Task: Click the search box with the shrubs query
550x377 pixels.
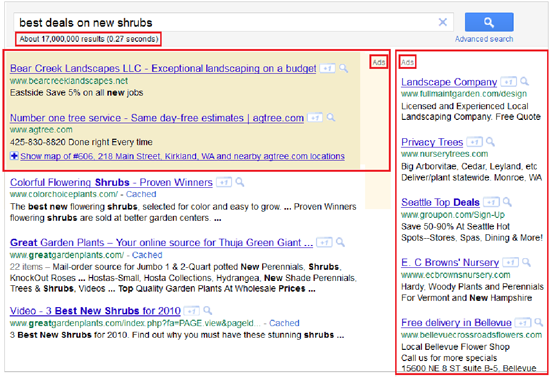Action: pyautogui.click(x=233, y=22)
